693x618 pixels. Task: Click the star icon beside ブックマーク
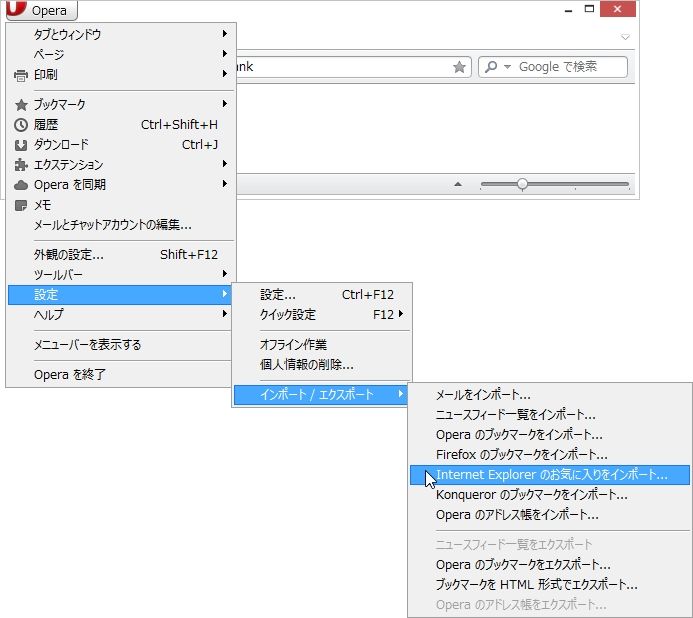pyautogui.click(x=21, y=105)
